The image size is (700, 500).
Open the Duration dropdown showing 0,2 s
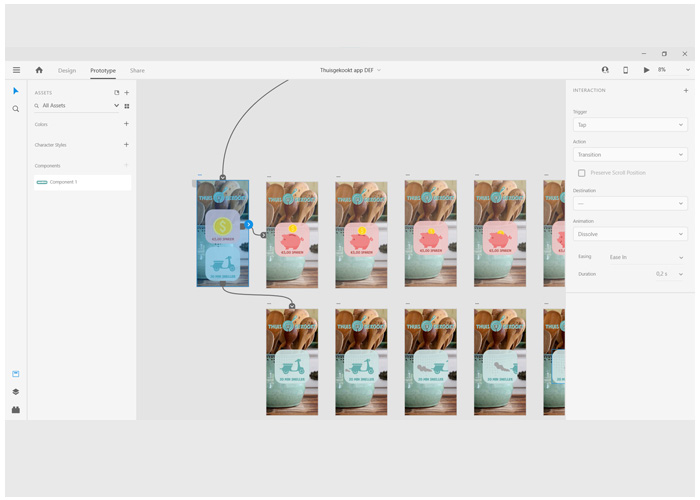coord(669,274)
